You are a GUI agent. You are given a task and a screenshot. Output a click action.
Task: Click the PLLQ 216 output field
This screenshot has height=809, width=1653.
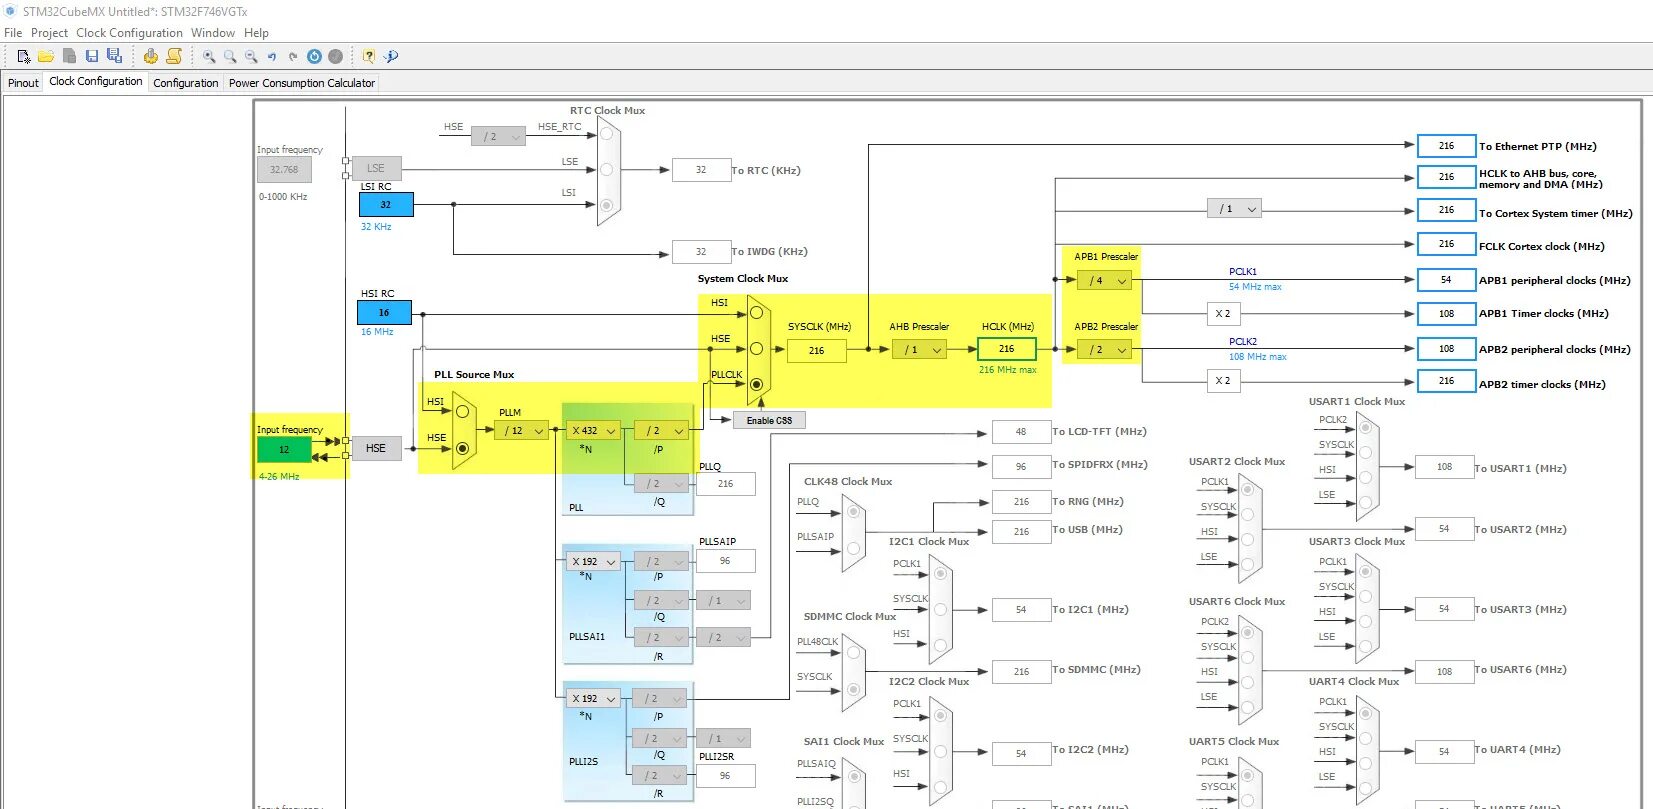point(725,484)
